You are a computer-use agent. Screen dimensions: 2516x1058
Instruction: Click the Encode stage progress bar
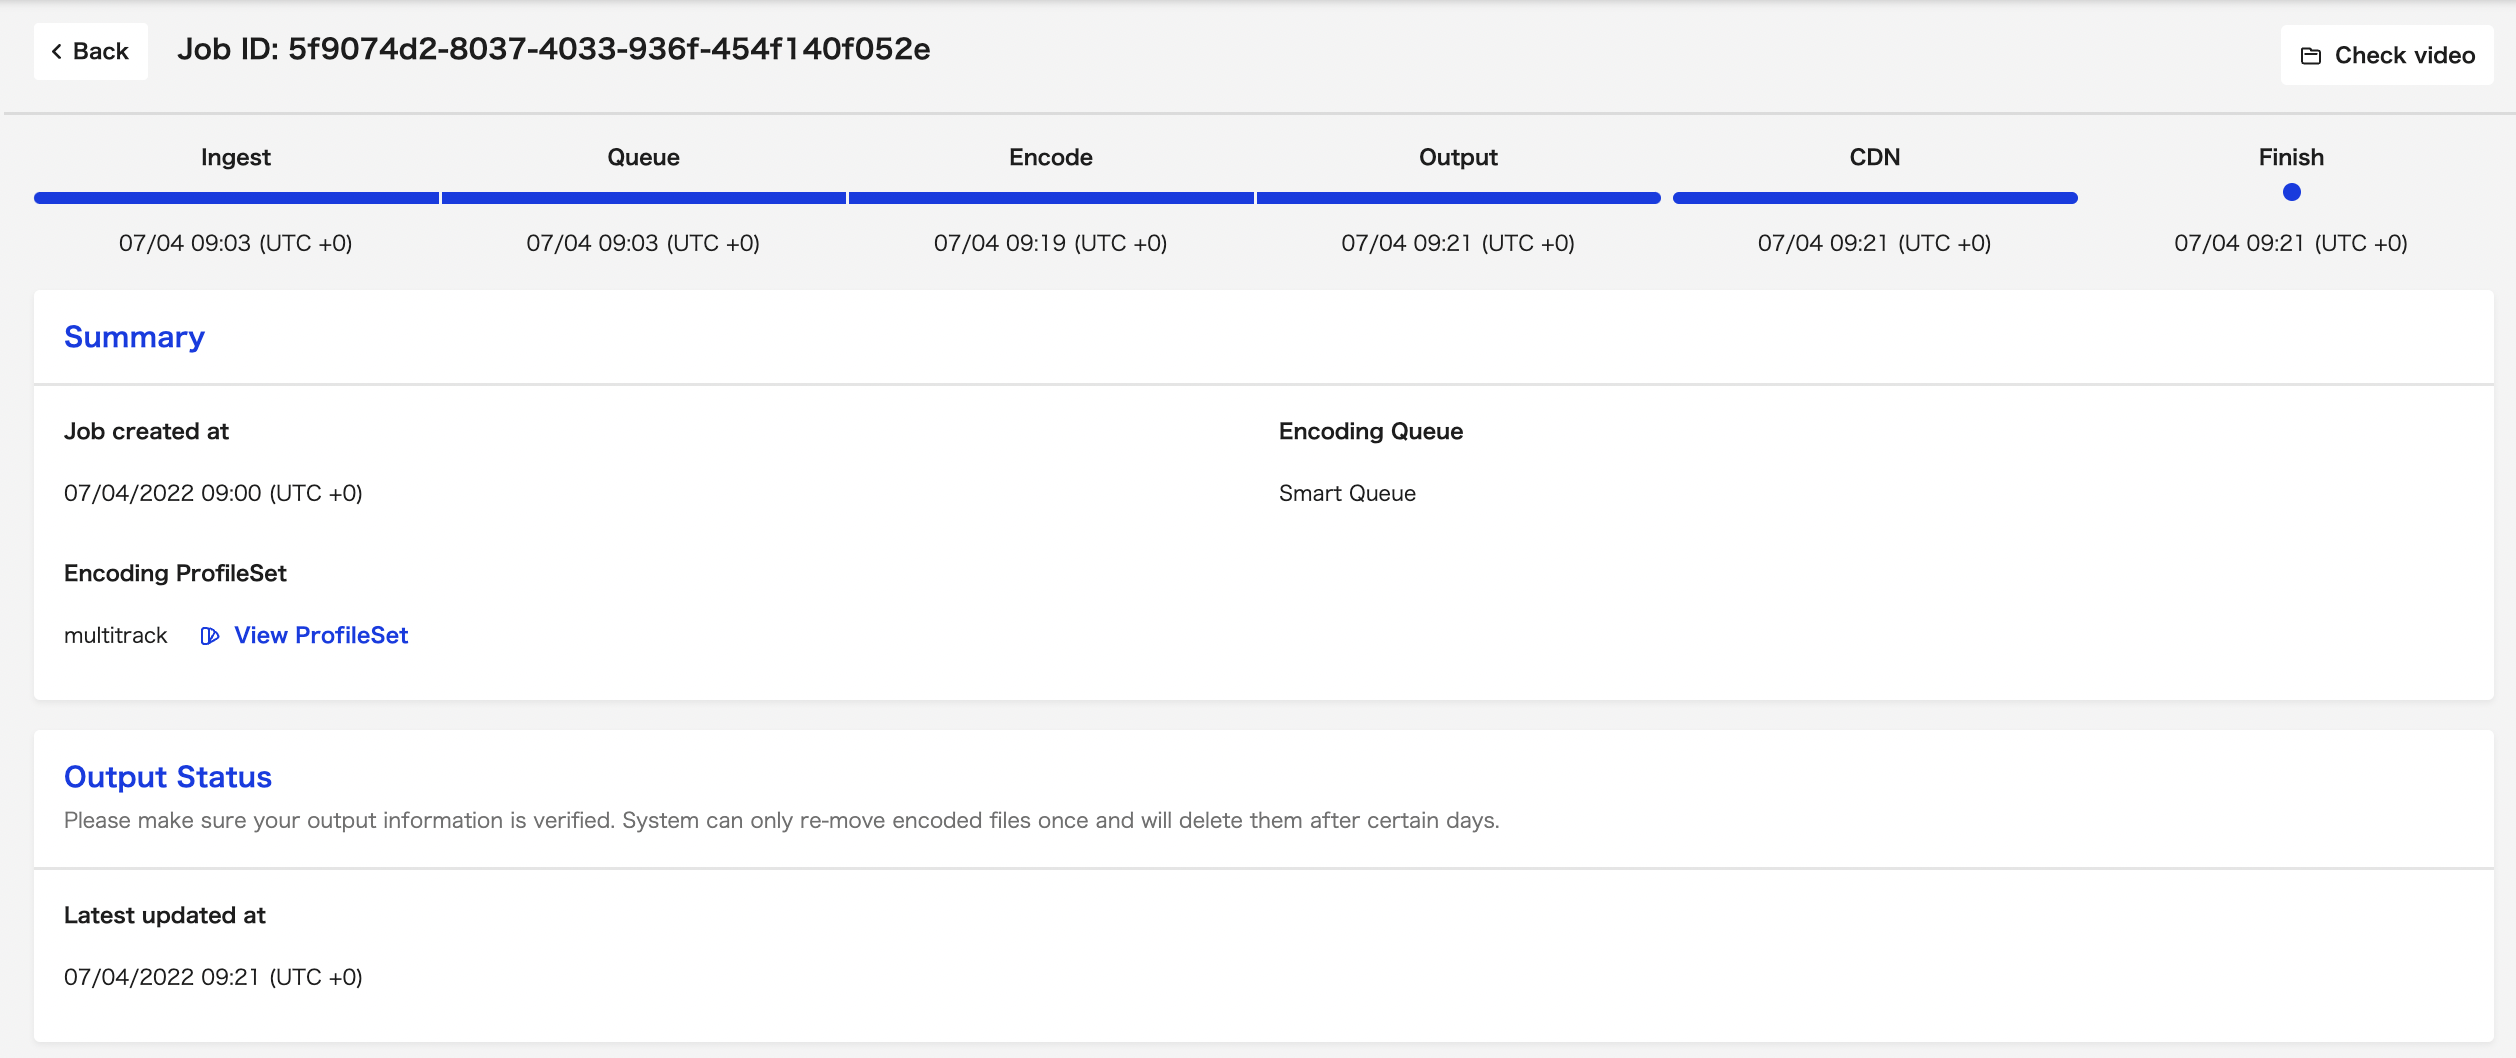[x=1051, y=198]
